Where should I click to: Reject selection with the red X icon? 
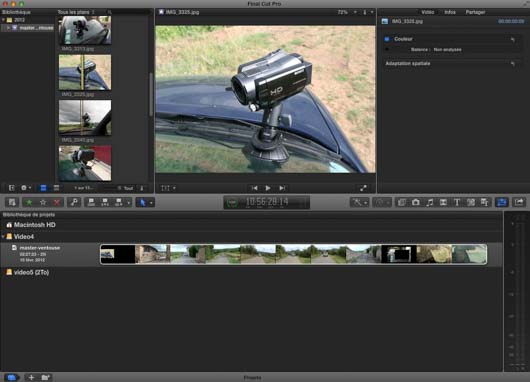(x=56, y=202)
